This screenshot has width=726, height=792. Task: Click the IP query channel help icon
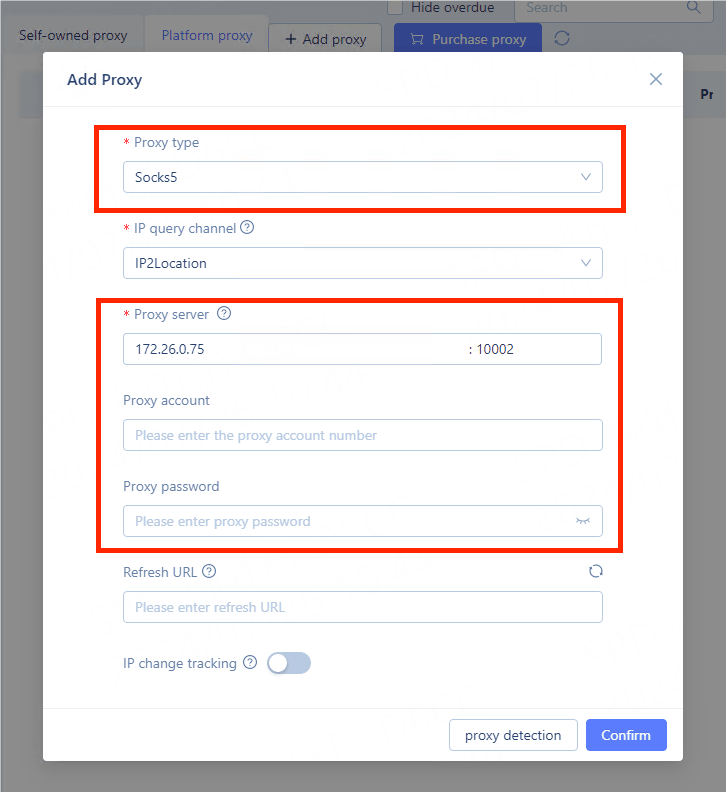click(247, 228)
